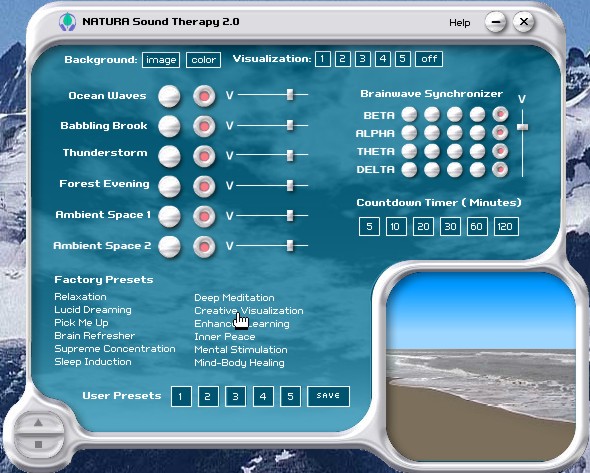590x473 pixels.
Task: Choose visualization 4
Action: tap(383, 59)
